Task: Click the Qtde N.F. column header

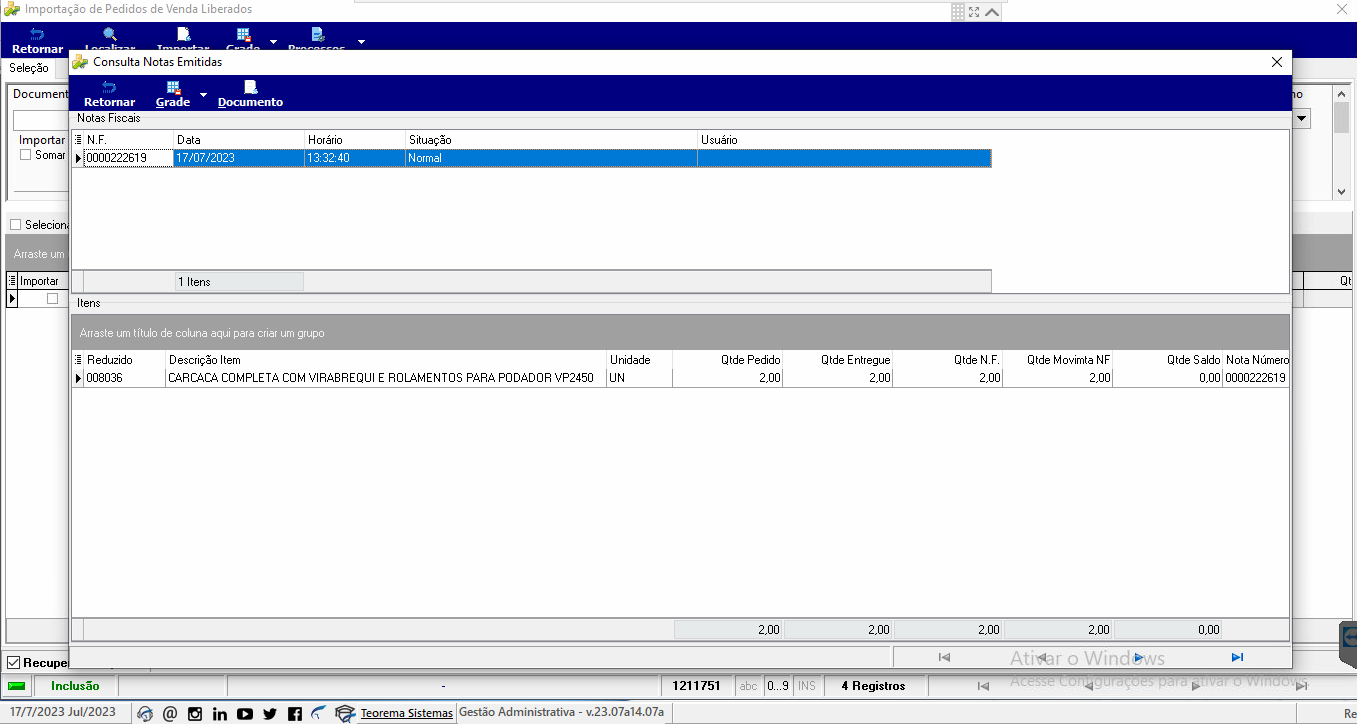Action: (948, 360)
